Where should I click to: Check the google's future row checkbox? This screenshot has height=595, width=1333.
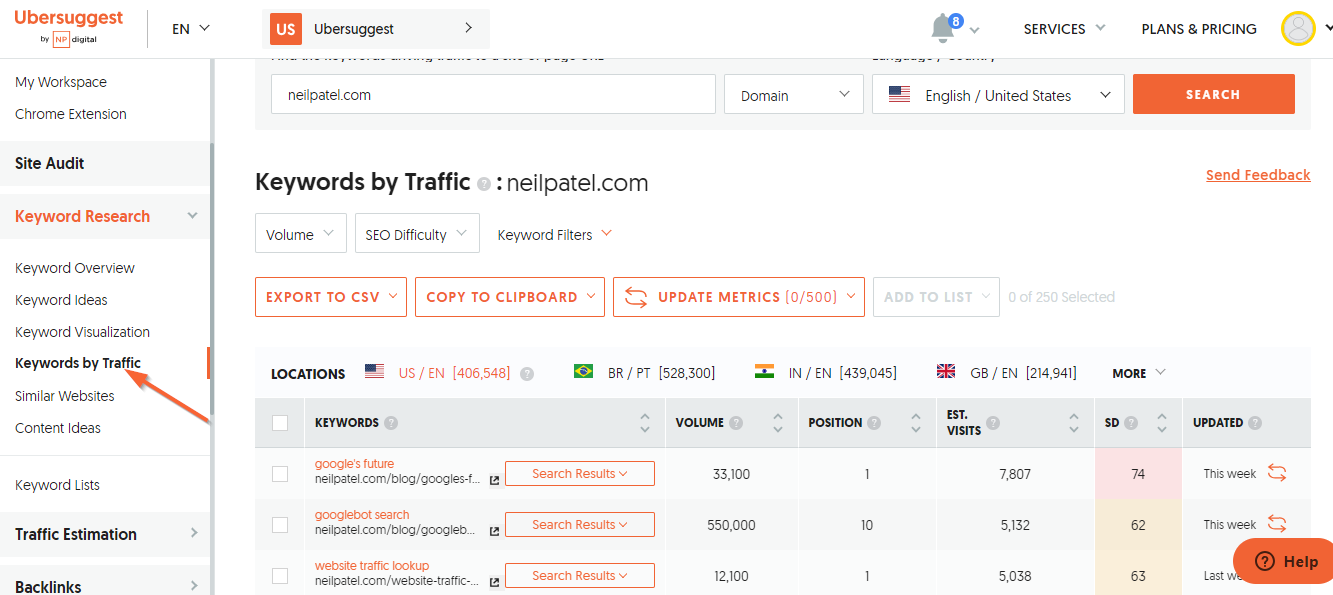pyautogui.click(x=280, y=474)
